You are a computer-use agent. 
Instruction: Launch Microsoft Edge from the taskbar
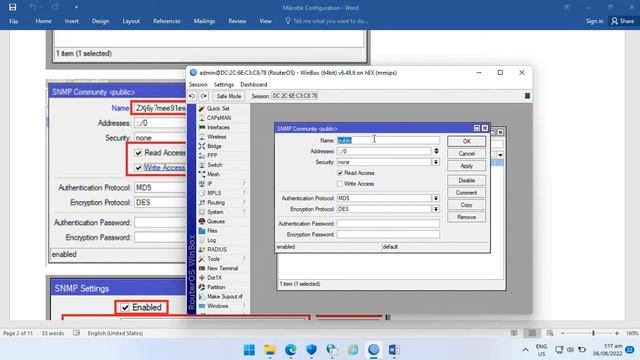pos(291,350)
